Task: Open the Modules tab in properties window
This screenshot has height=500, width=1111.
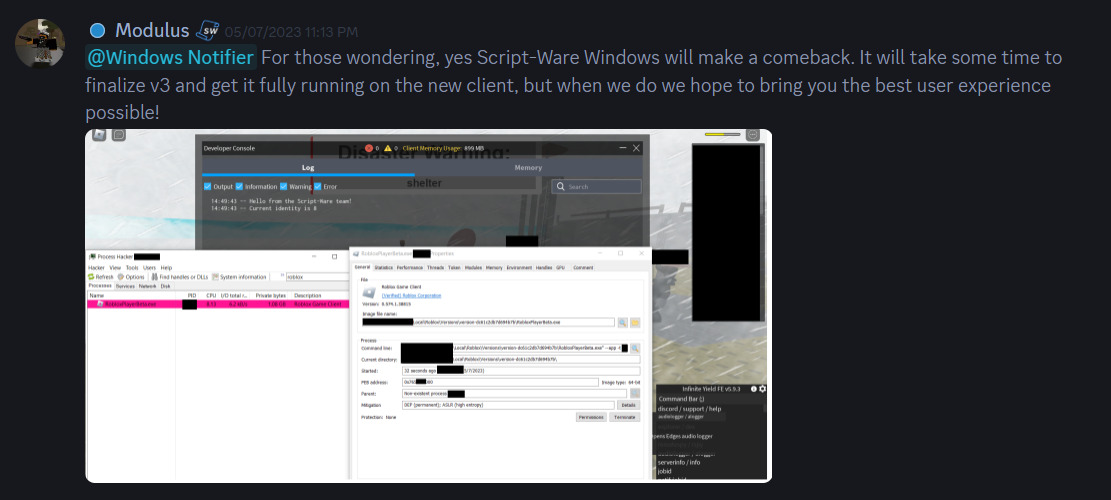Action: click(x=473, y=268)
